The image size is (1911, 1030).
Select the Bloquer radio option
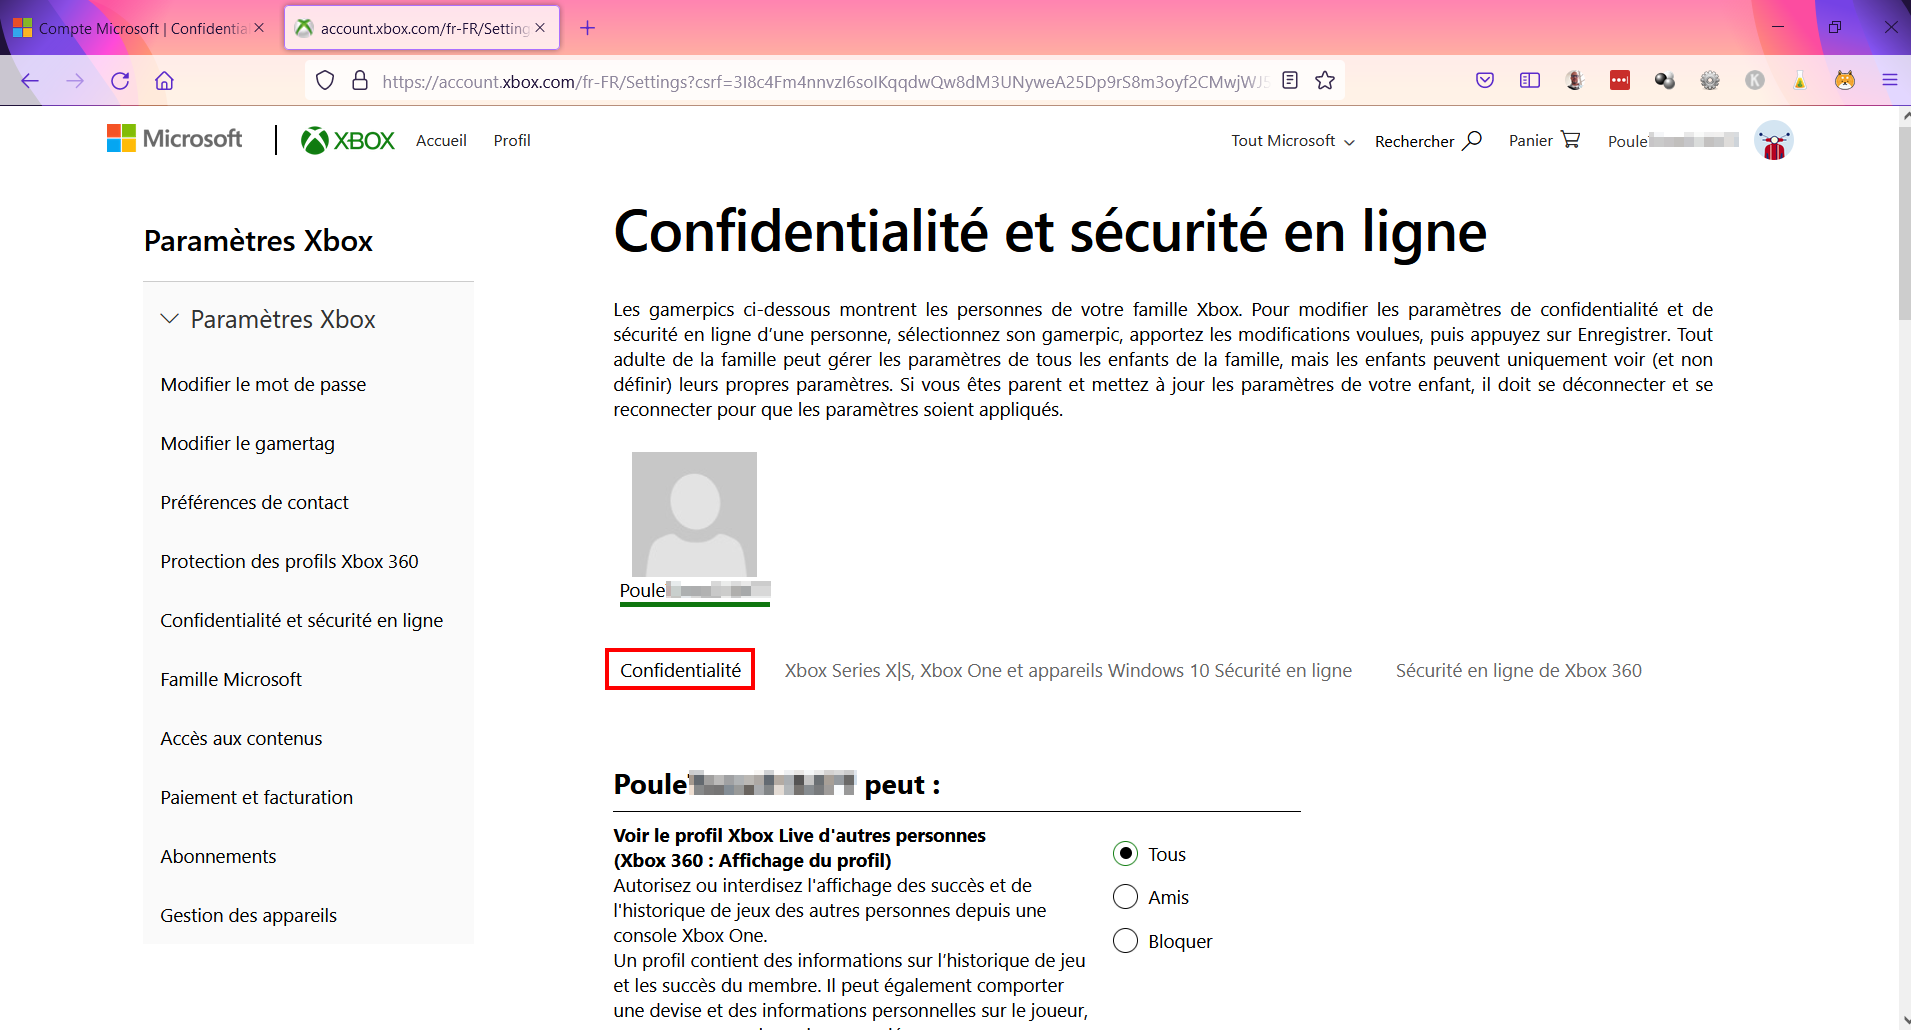(1126, 941)
